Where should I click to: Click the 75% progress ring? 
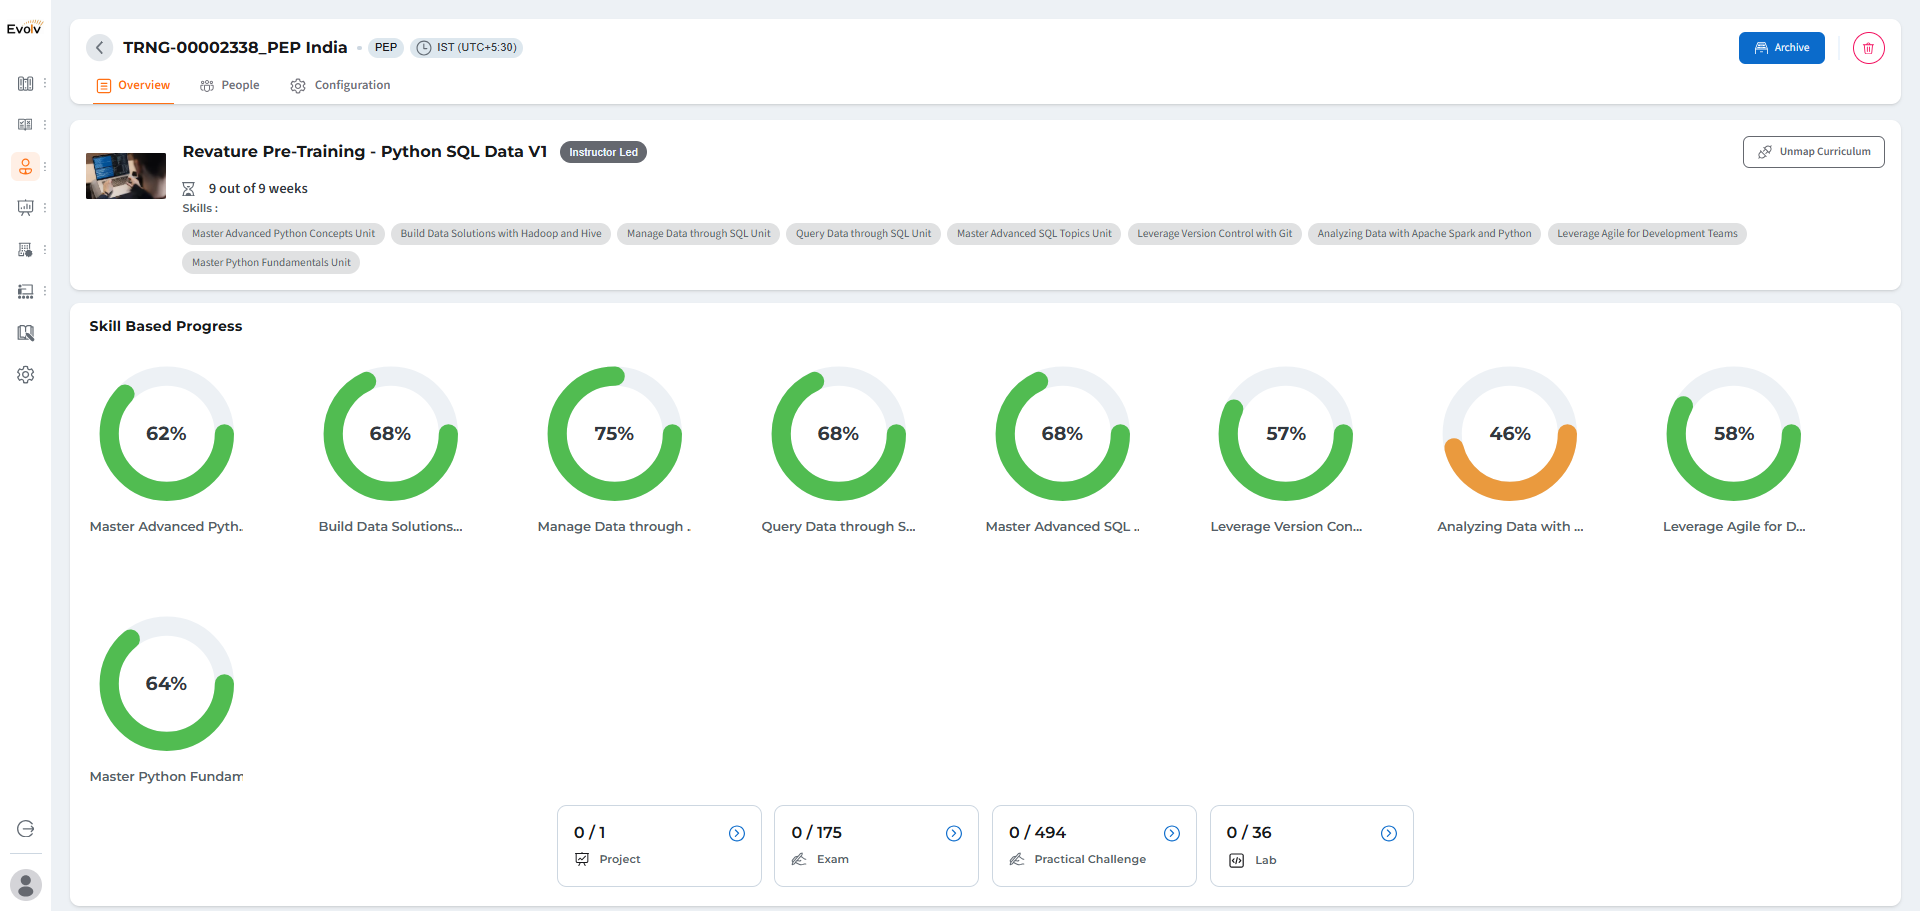(x=614, y=434)
